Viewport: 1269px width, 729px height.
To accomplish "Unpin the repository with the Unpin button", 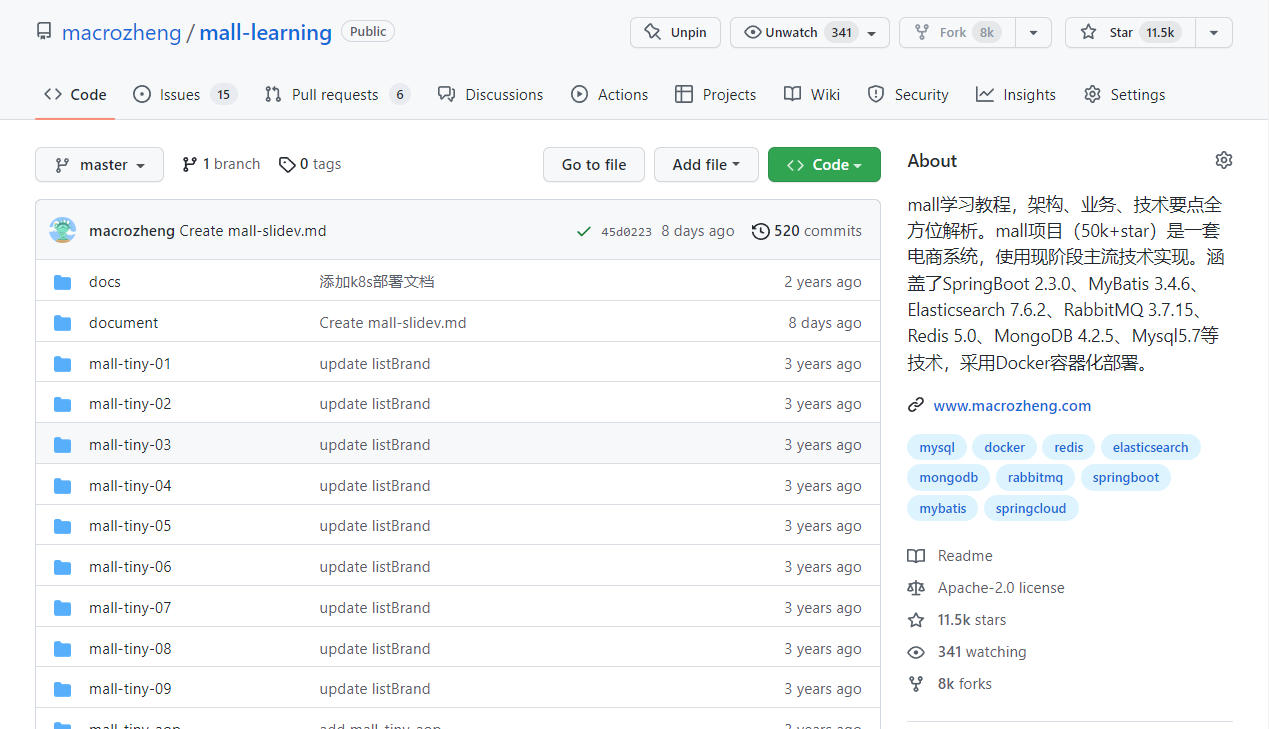I will pos(676,33).
